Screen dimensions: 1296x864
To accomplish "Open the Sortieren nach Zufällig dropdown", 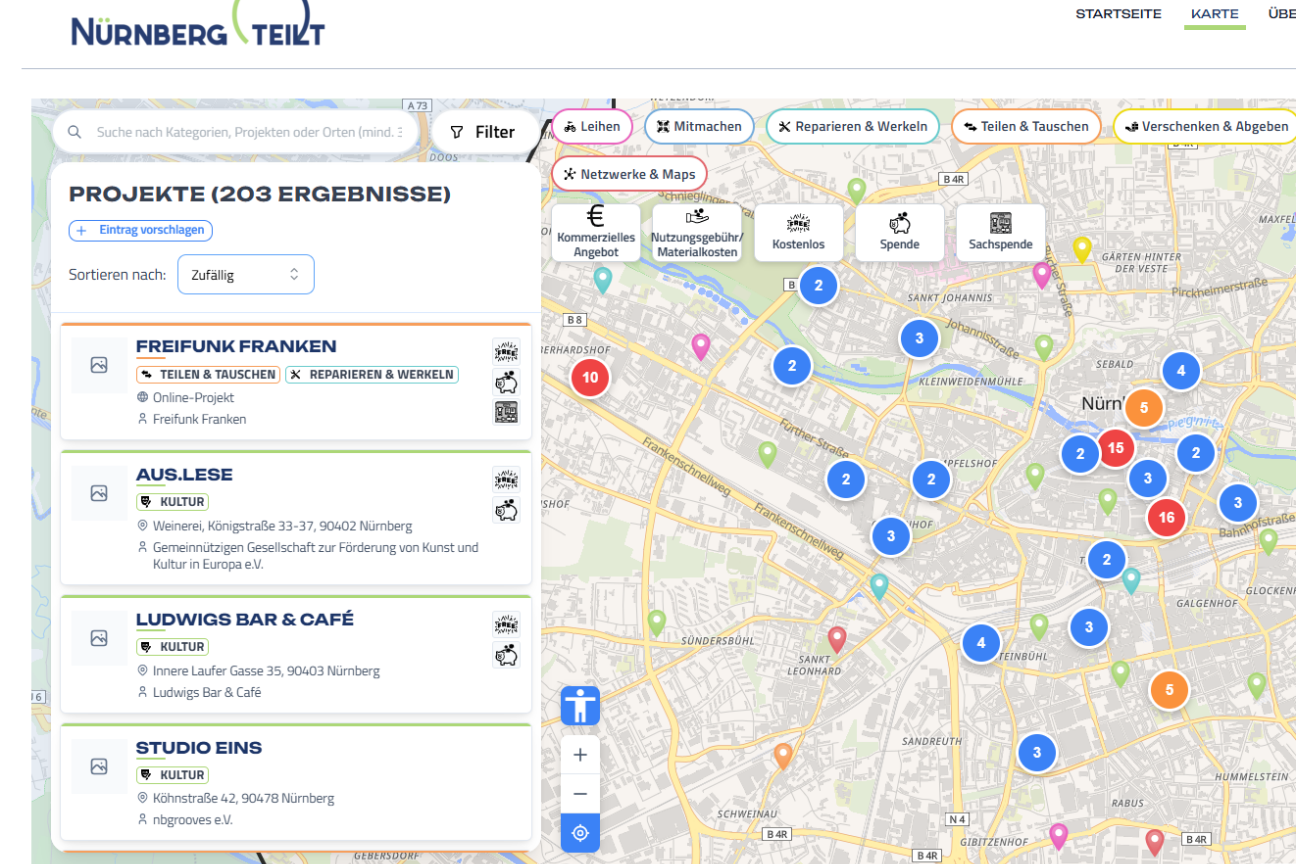I will (245, 274).
